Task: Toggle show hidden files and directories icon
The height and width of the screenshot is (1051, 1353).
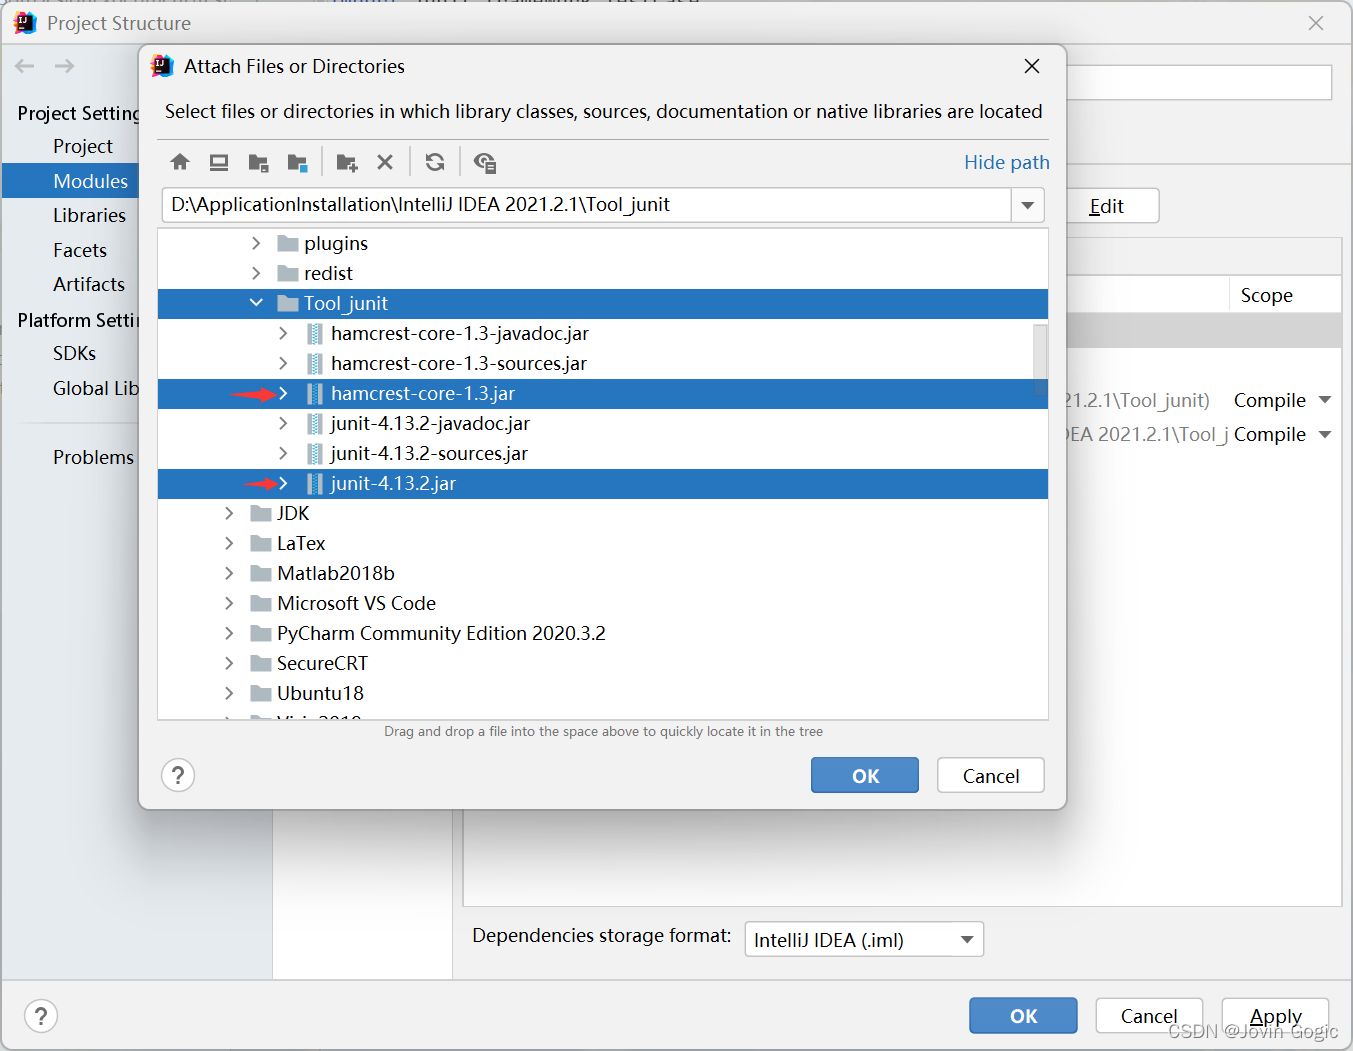Action: [x=485, y=162]
